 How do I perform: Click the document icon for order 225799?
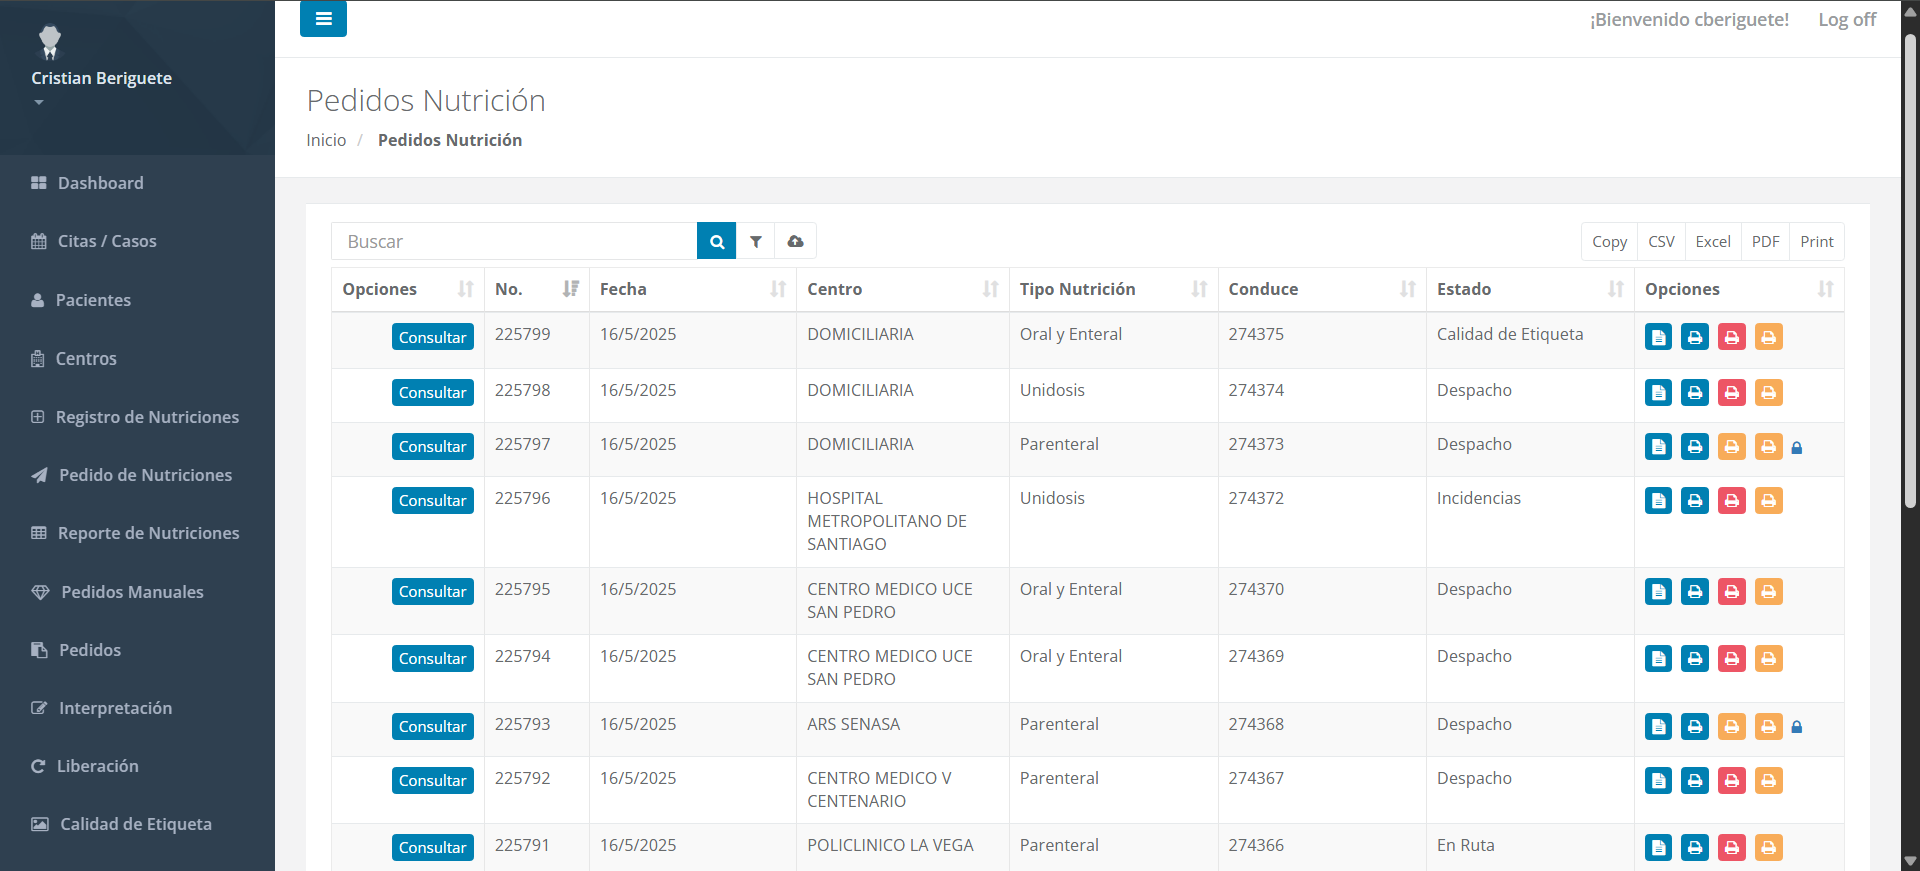[1658, 337]
